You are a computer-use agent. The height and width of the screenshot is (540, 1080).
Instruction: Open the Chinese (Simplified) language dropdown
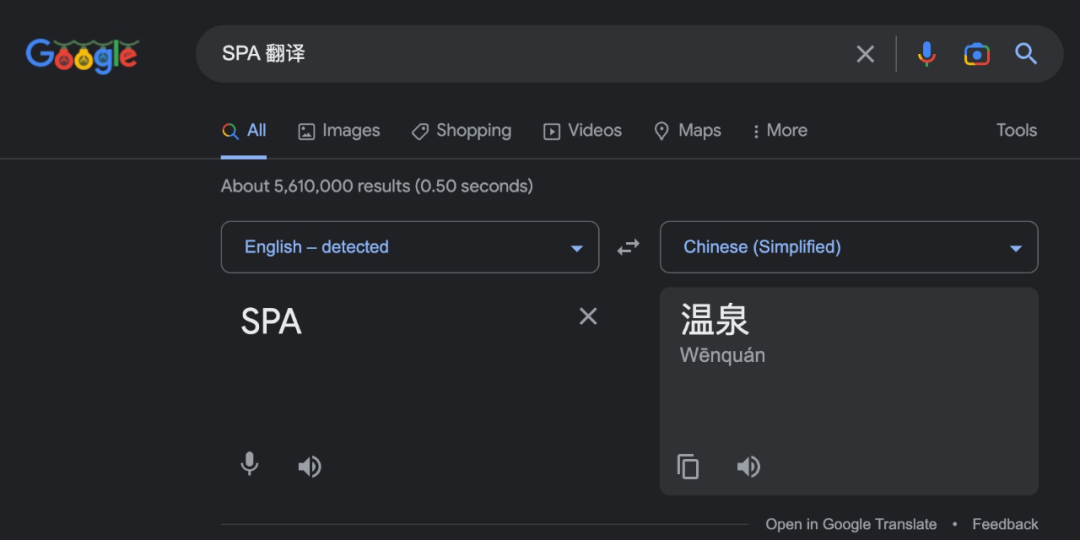click(x=849, y=247)
